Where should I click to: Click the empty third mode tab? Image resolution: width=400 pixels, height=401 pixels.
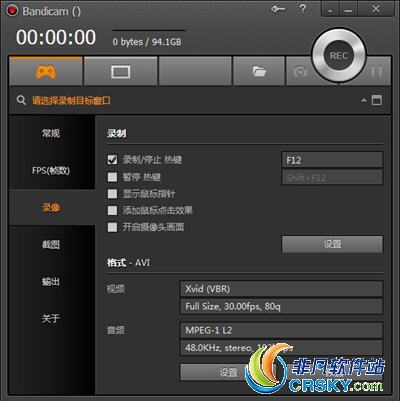pos(195,71)
